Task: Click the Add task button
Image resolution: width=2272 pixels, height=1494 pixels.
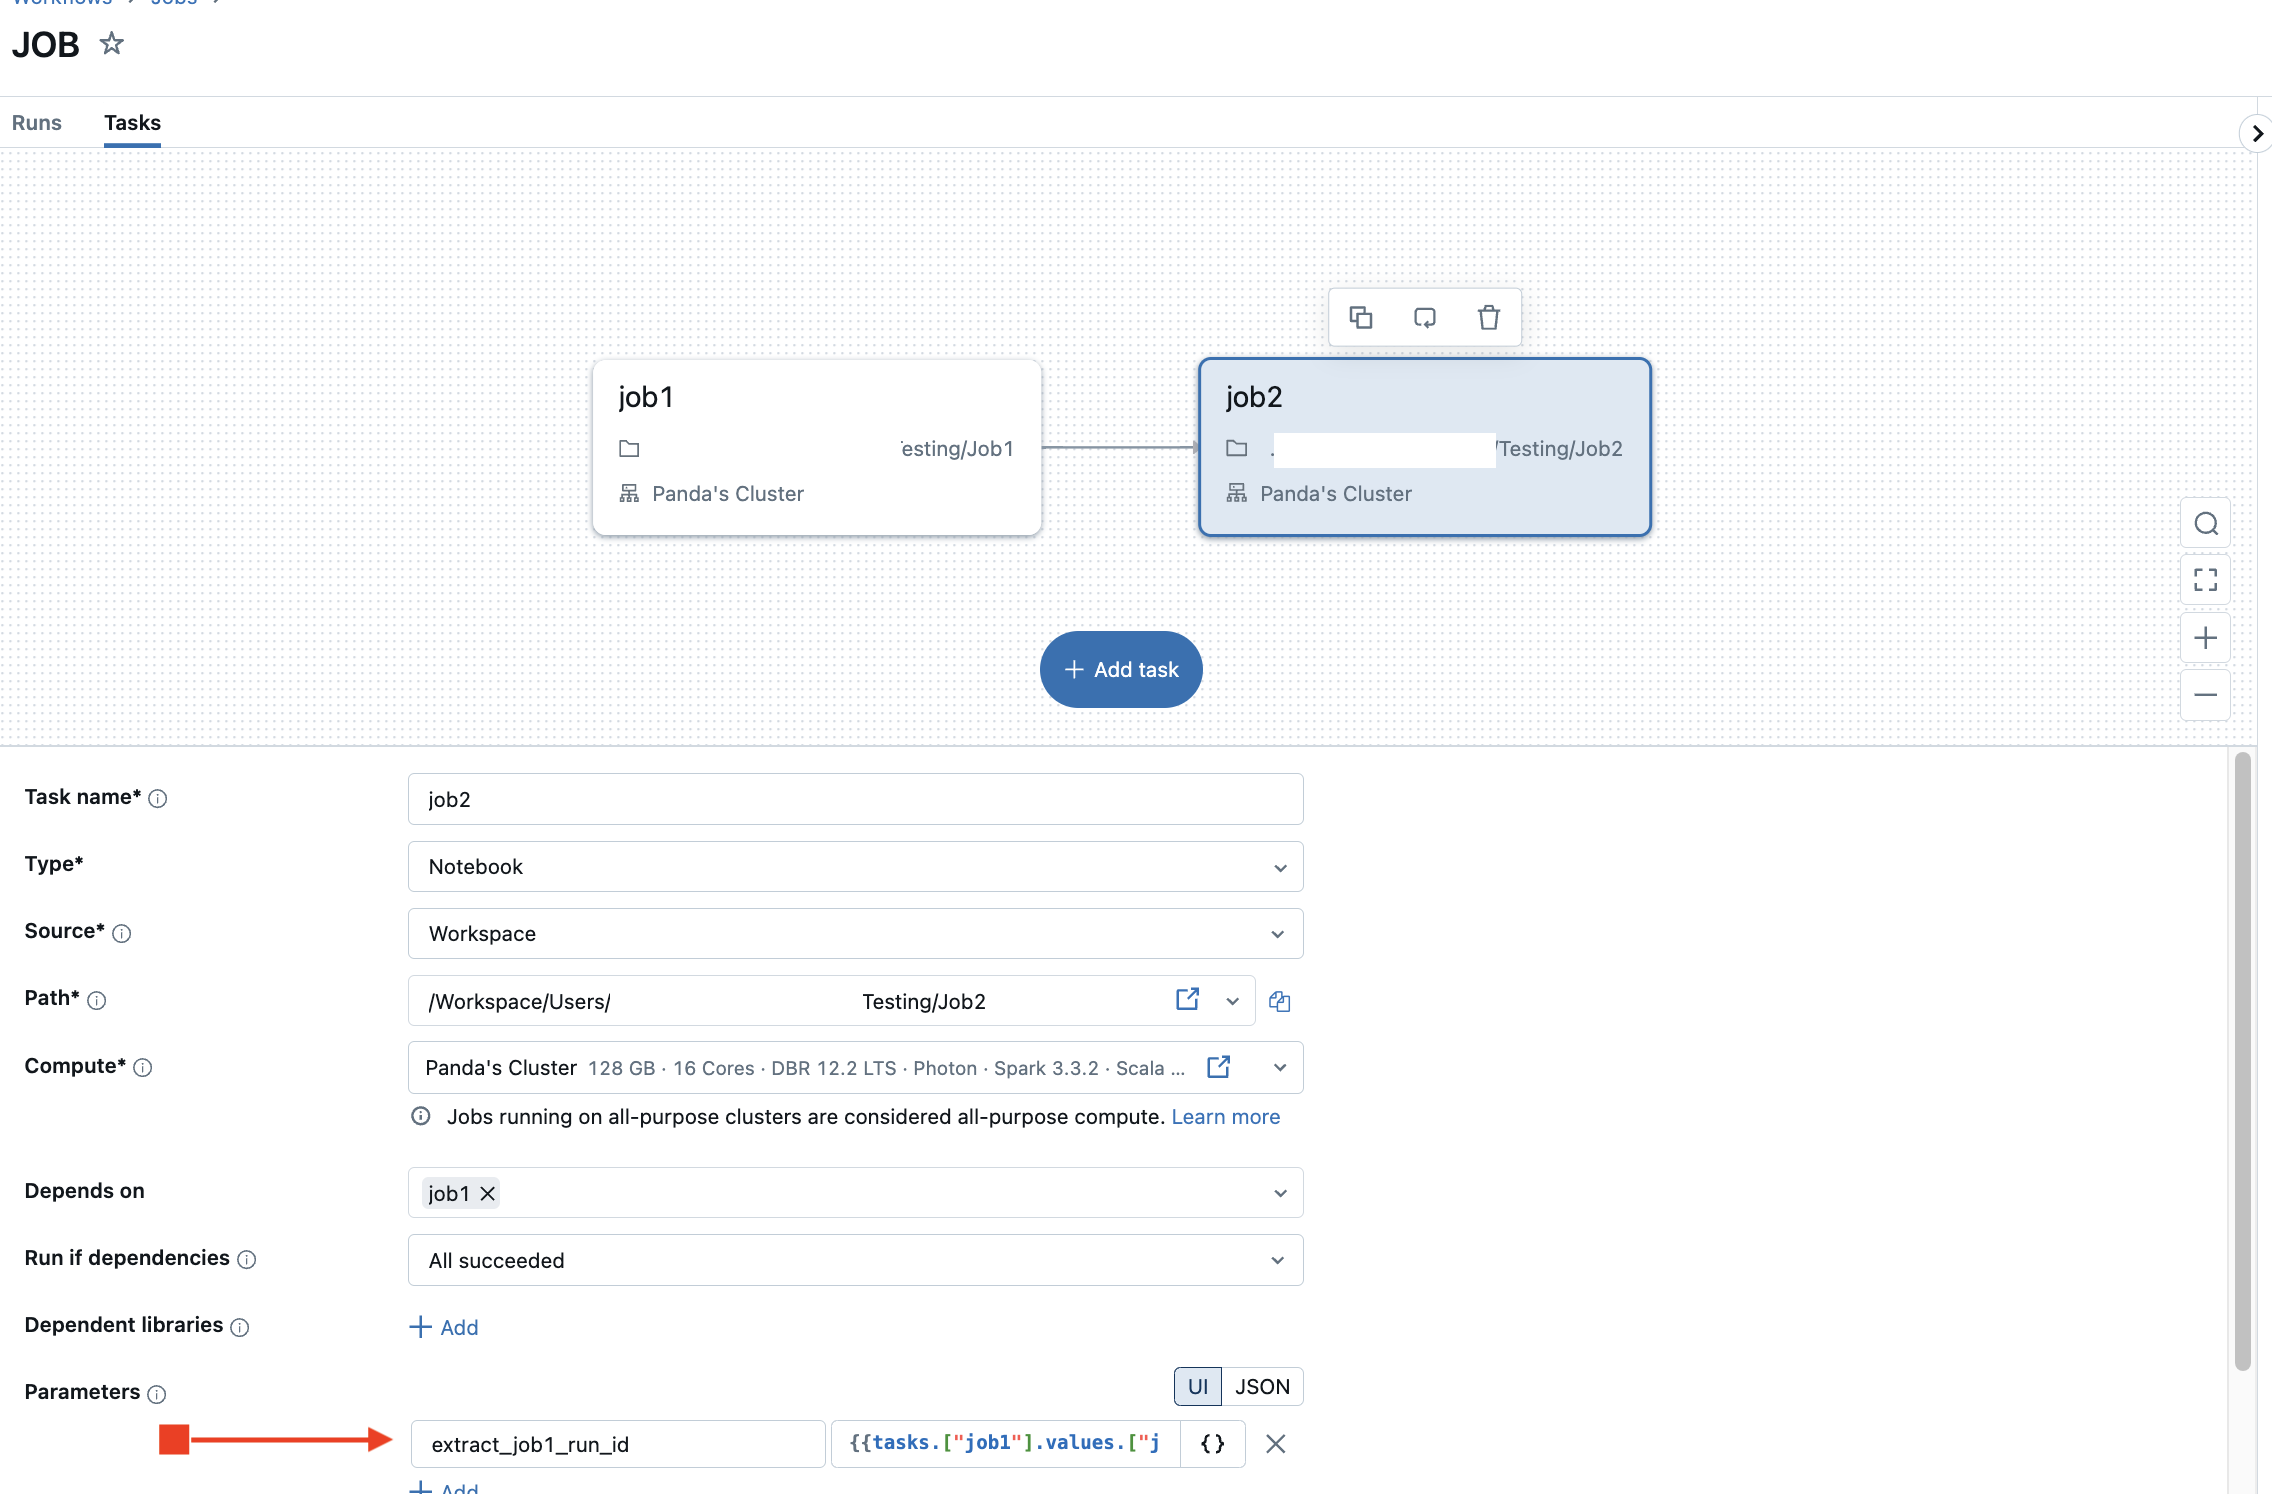Action: pos(1120,669)
